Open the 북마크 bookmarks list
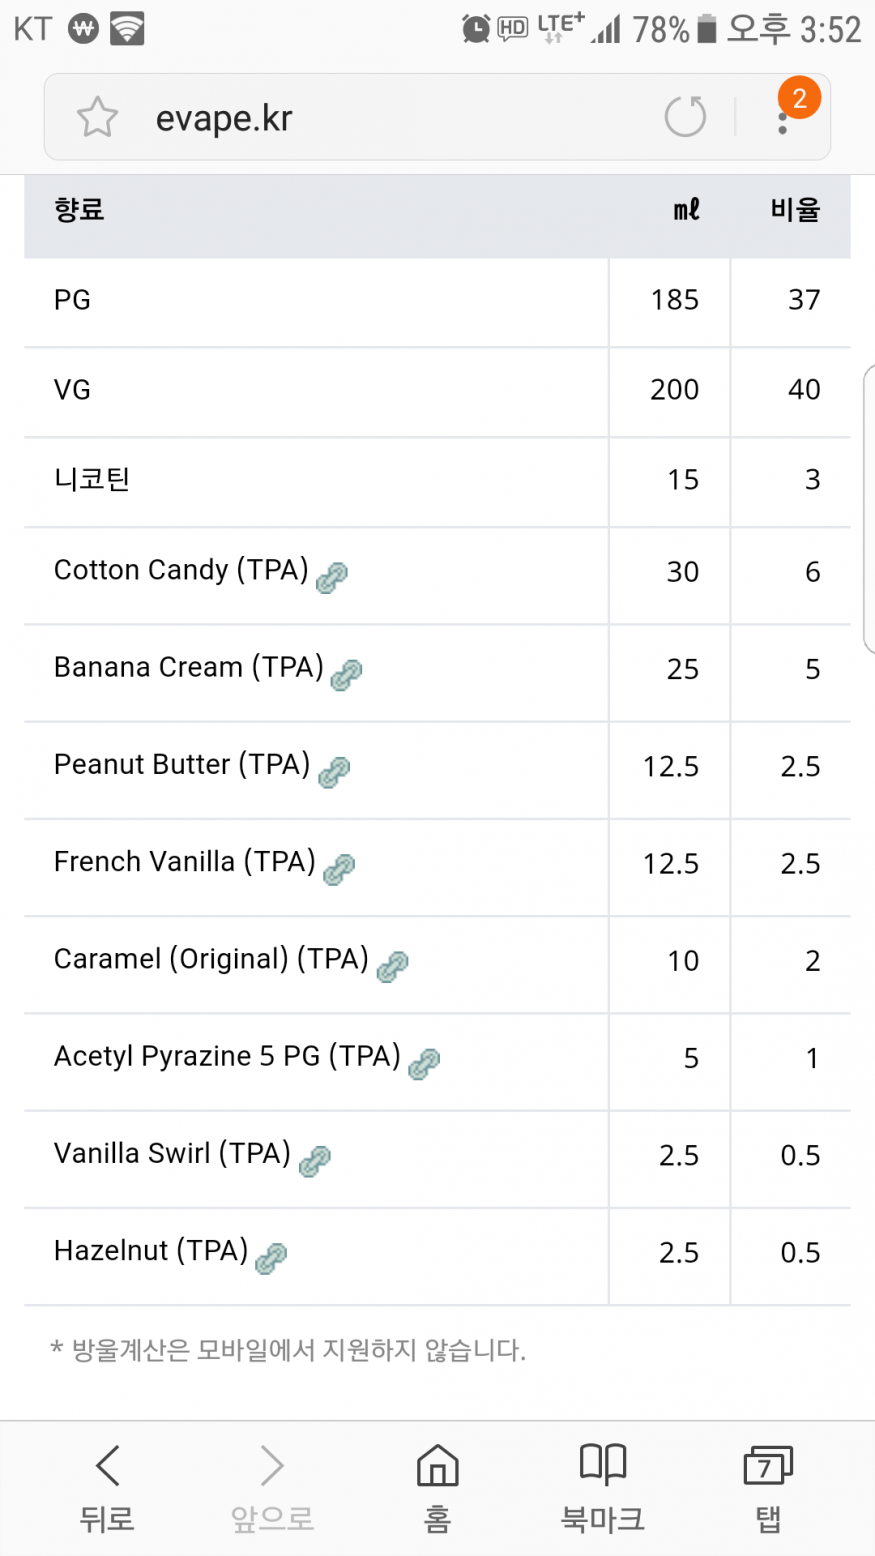The height and width of the screenshot is (1556, 875). pos(602,1487)
